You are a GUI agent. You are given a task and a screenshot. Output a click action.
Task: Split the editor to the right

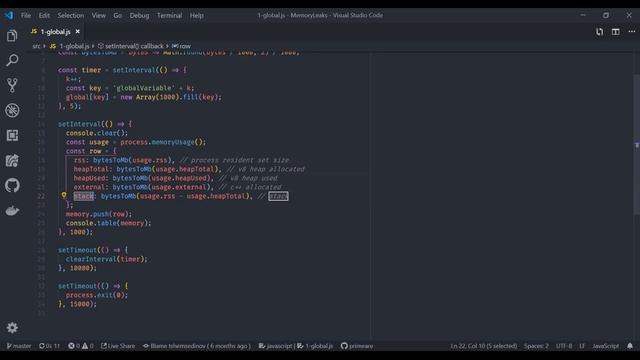616,31
